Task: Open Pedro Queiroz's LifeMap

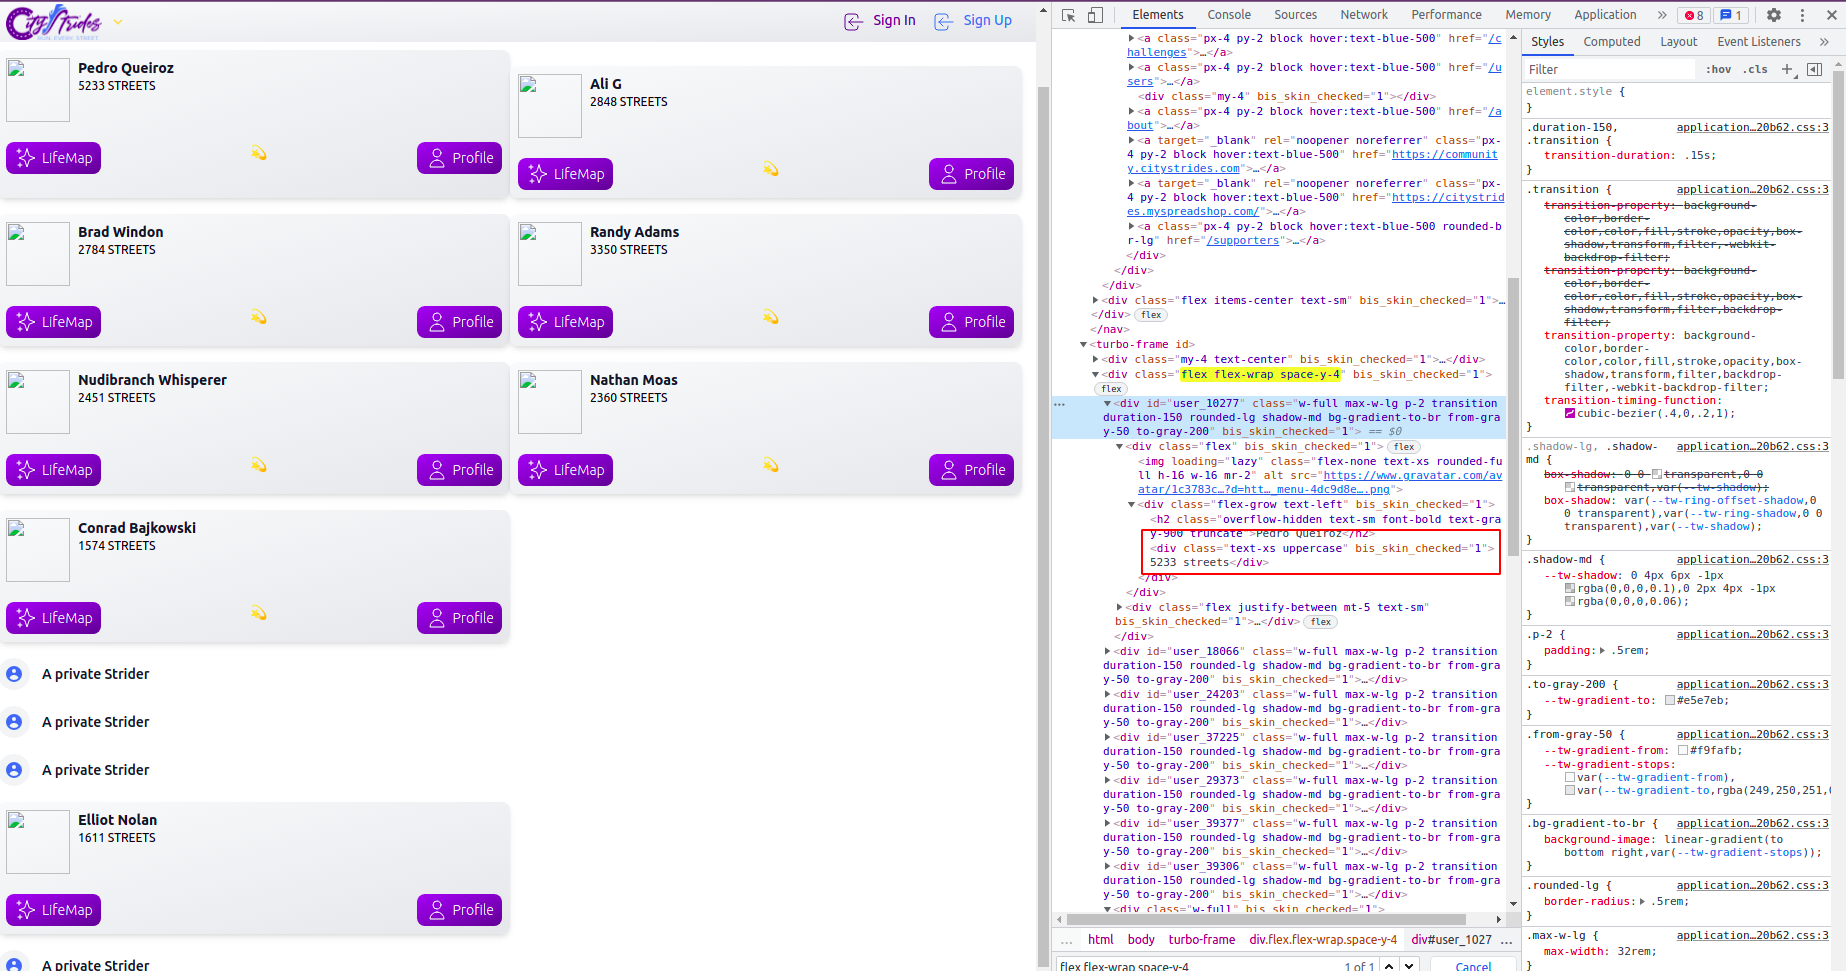Action: (x=54, y=158)
